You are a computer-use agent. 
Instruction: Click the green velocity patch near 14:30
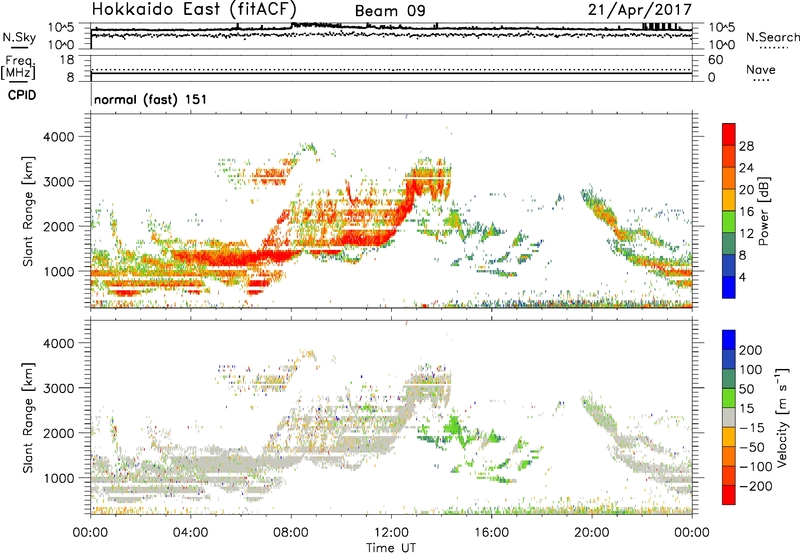click(453, 424)
